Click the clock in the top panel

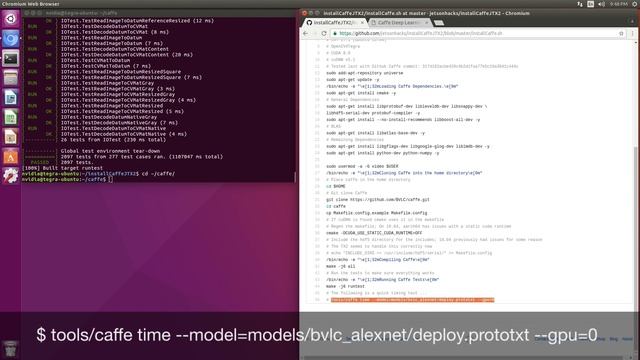click(x=619, y=4)
